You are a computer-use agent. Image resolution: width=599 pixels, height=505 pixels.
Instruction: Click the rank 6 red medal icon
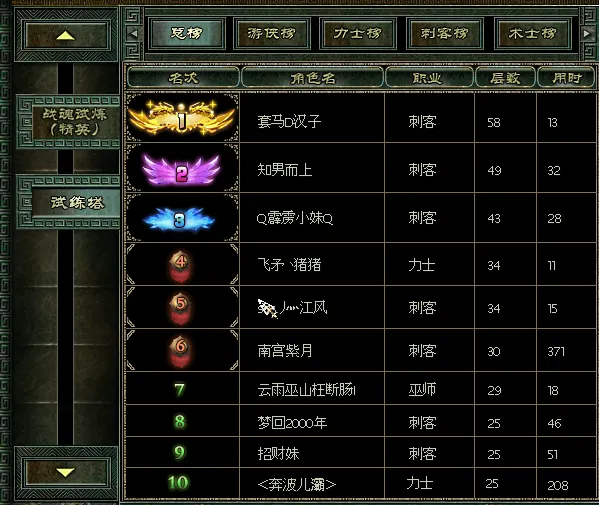click(x=180, y=351)
